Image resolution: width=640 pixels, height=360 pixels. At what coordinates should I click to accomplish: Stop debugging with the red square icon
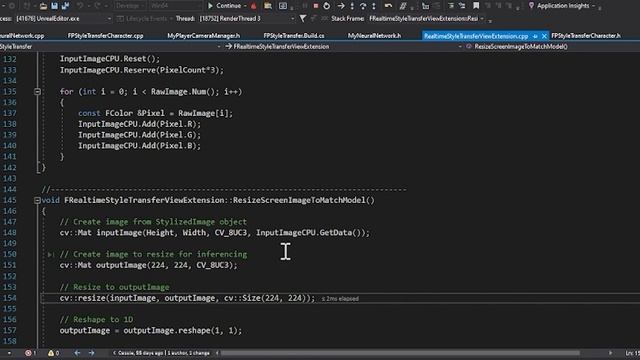[x=316, y=6]
